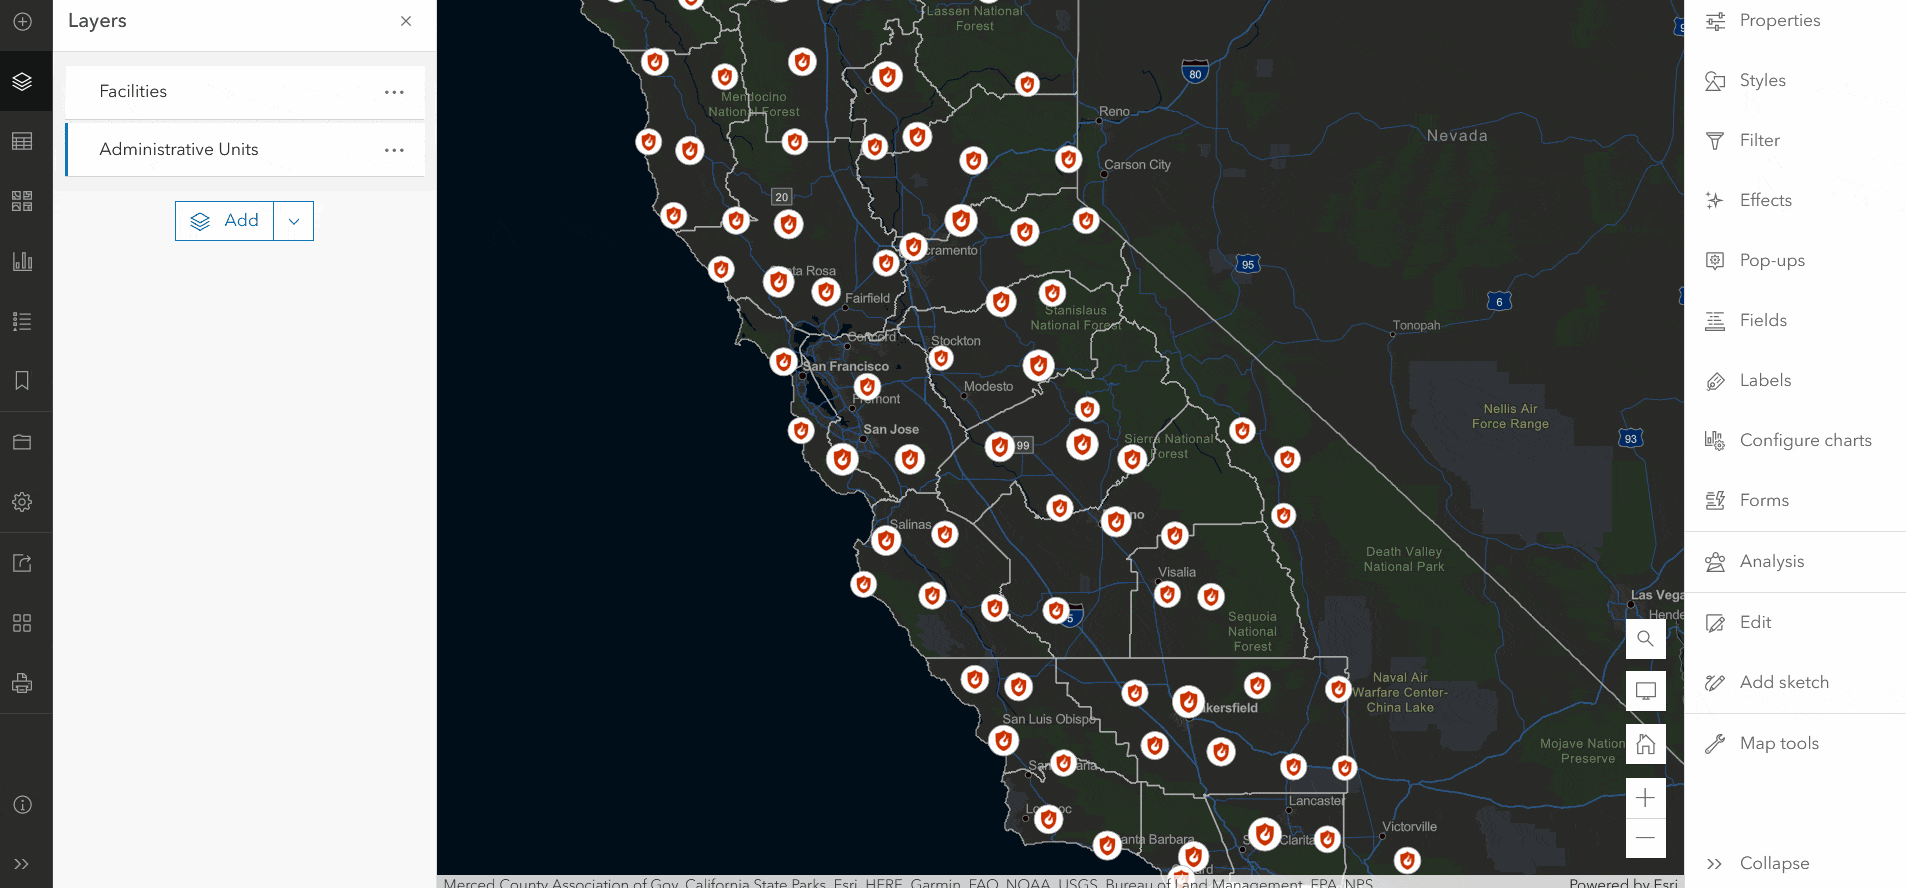Show the Legend from the dark sidebar
This screenshot has height=888, width=1906.
click(22, 321)
